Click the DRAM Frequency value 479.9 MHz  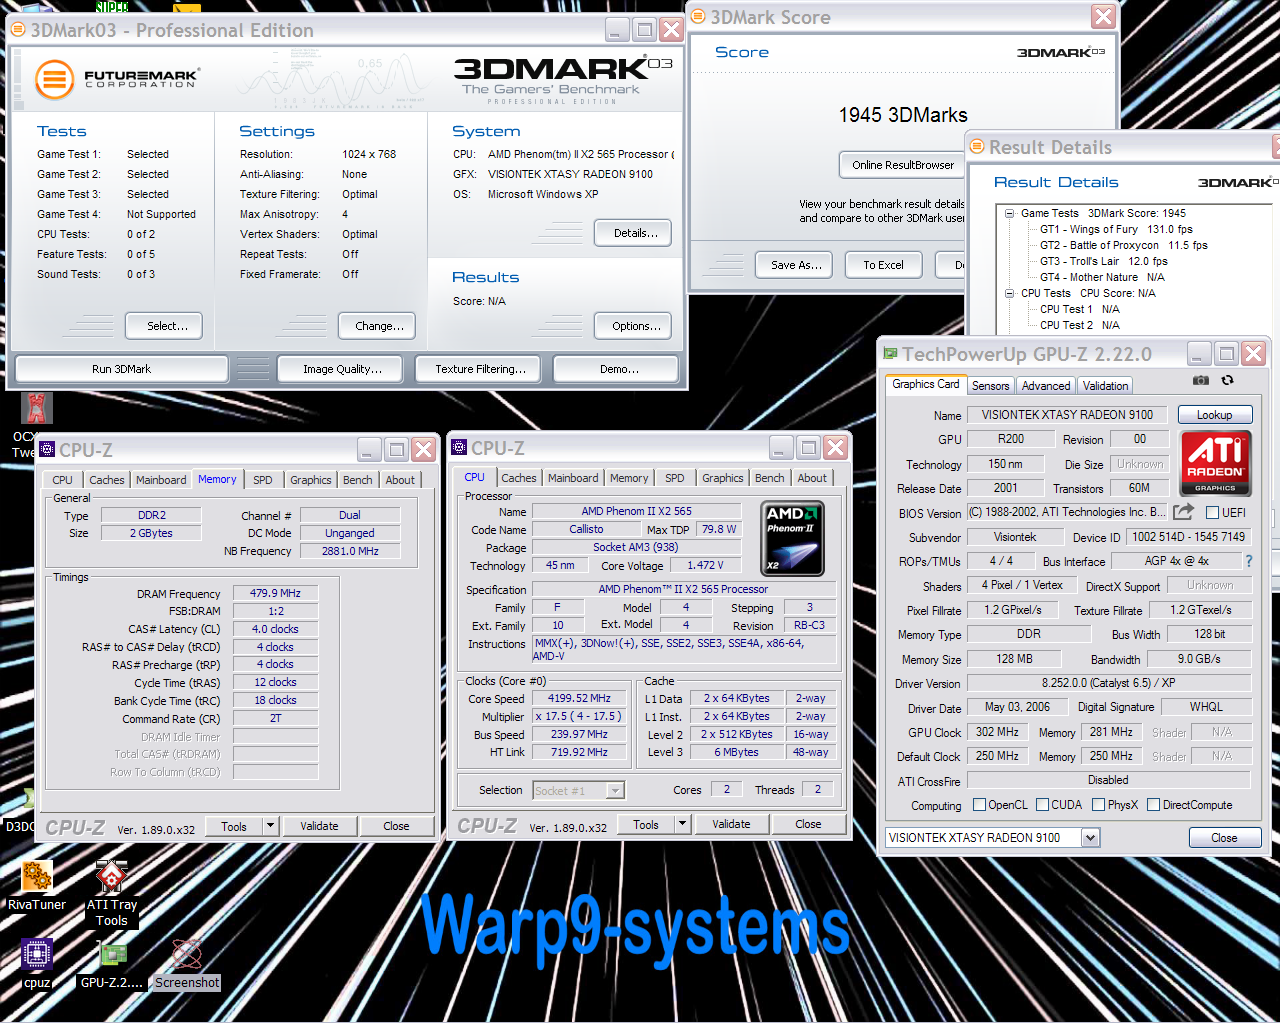(275, 593)
